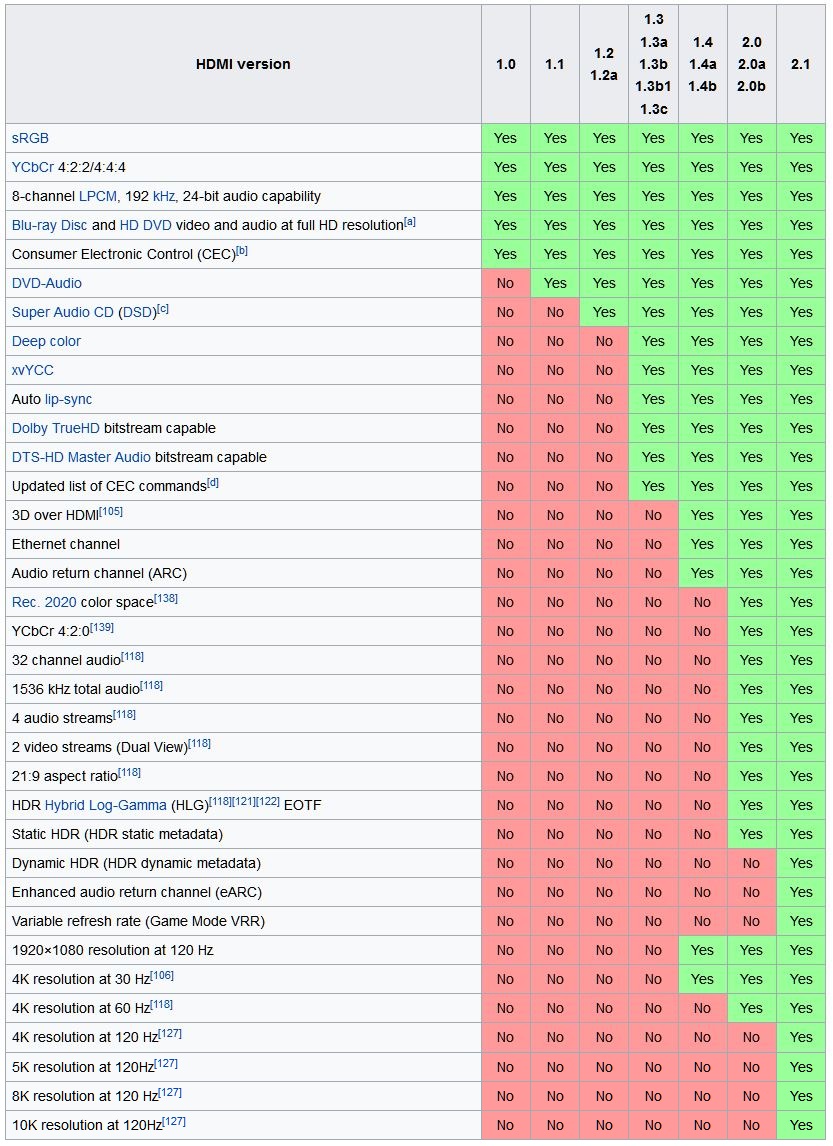Click the Deep color link
Screen dimensions: 833x1146
[x=46, y=341]
